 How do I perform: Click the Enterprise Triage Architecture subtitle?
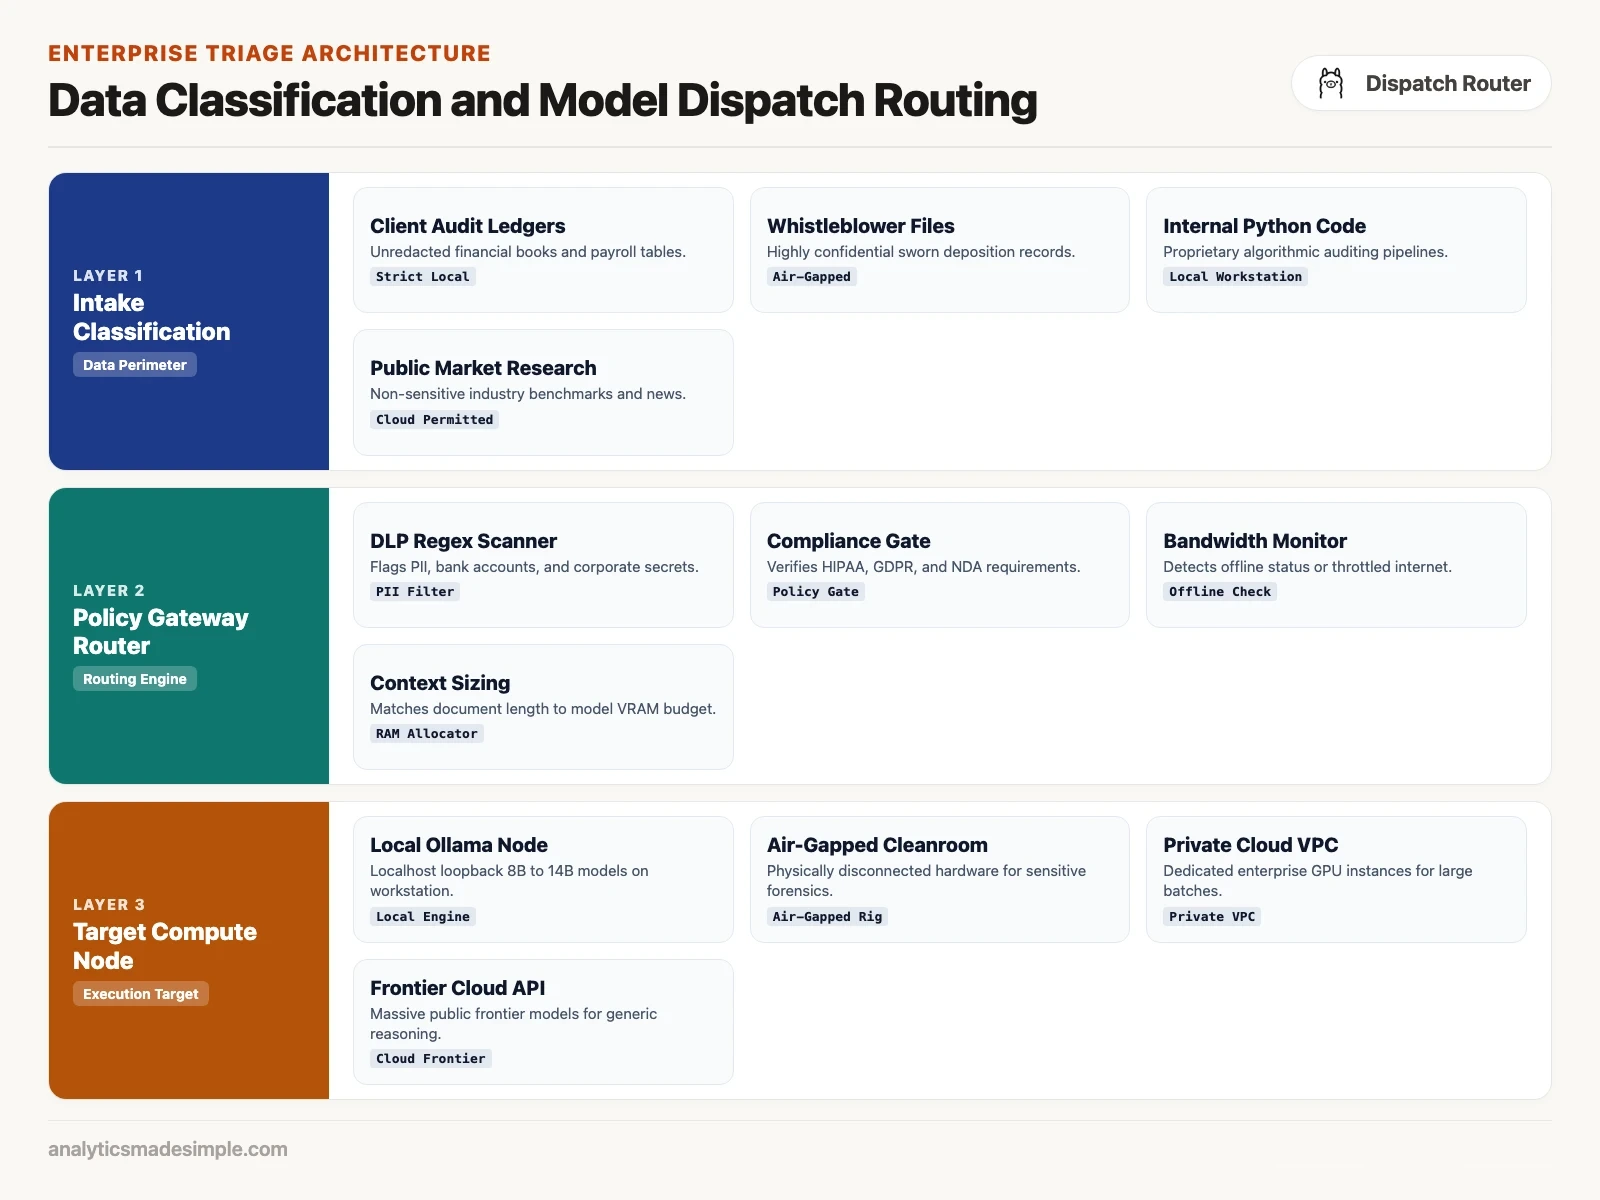269,53
